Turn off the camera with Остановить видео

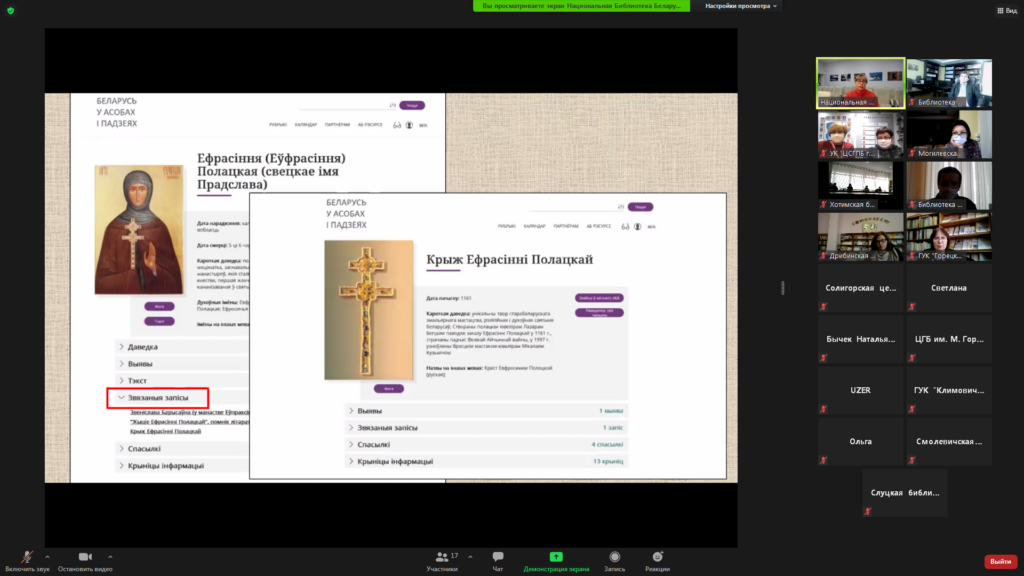click(x=85, y=561)
